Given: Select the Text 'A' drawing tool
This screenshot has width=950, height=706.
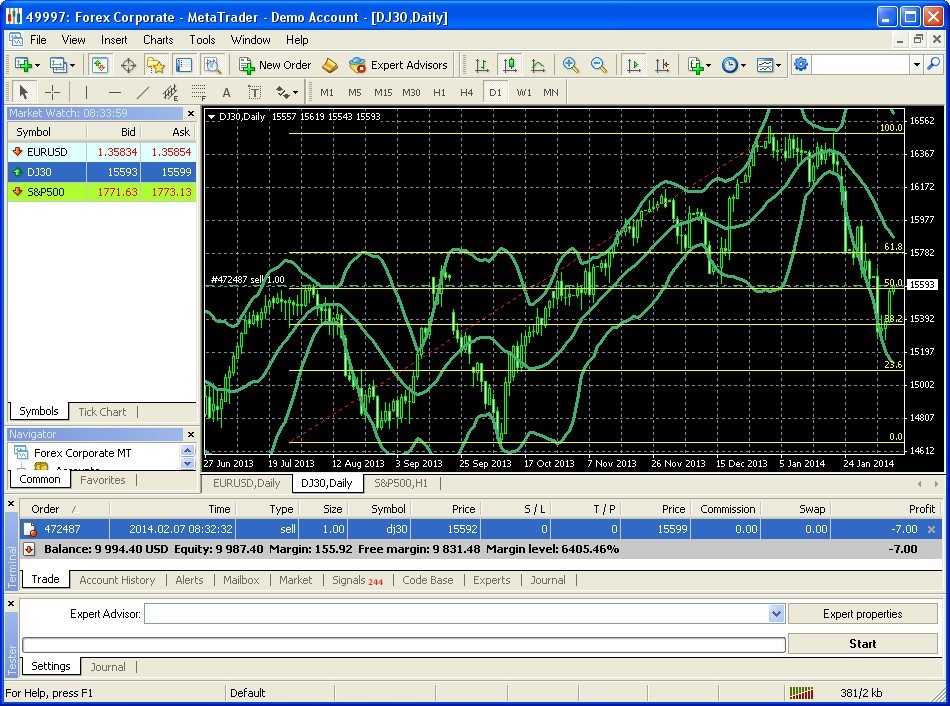Looking at the screenshot, I should click(226, 92).
